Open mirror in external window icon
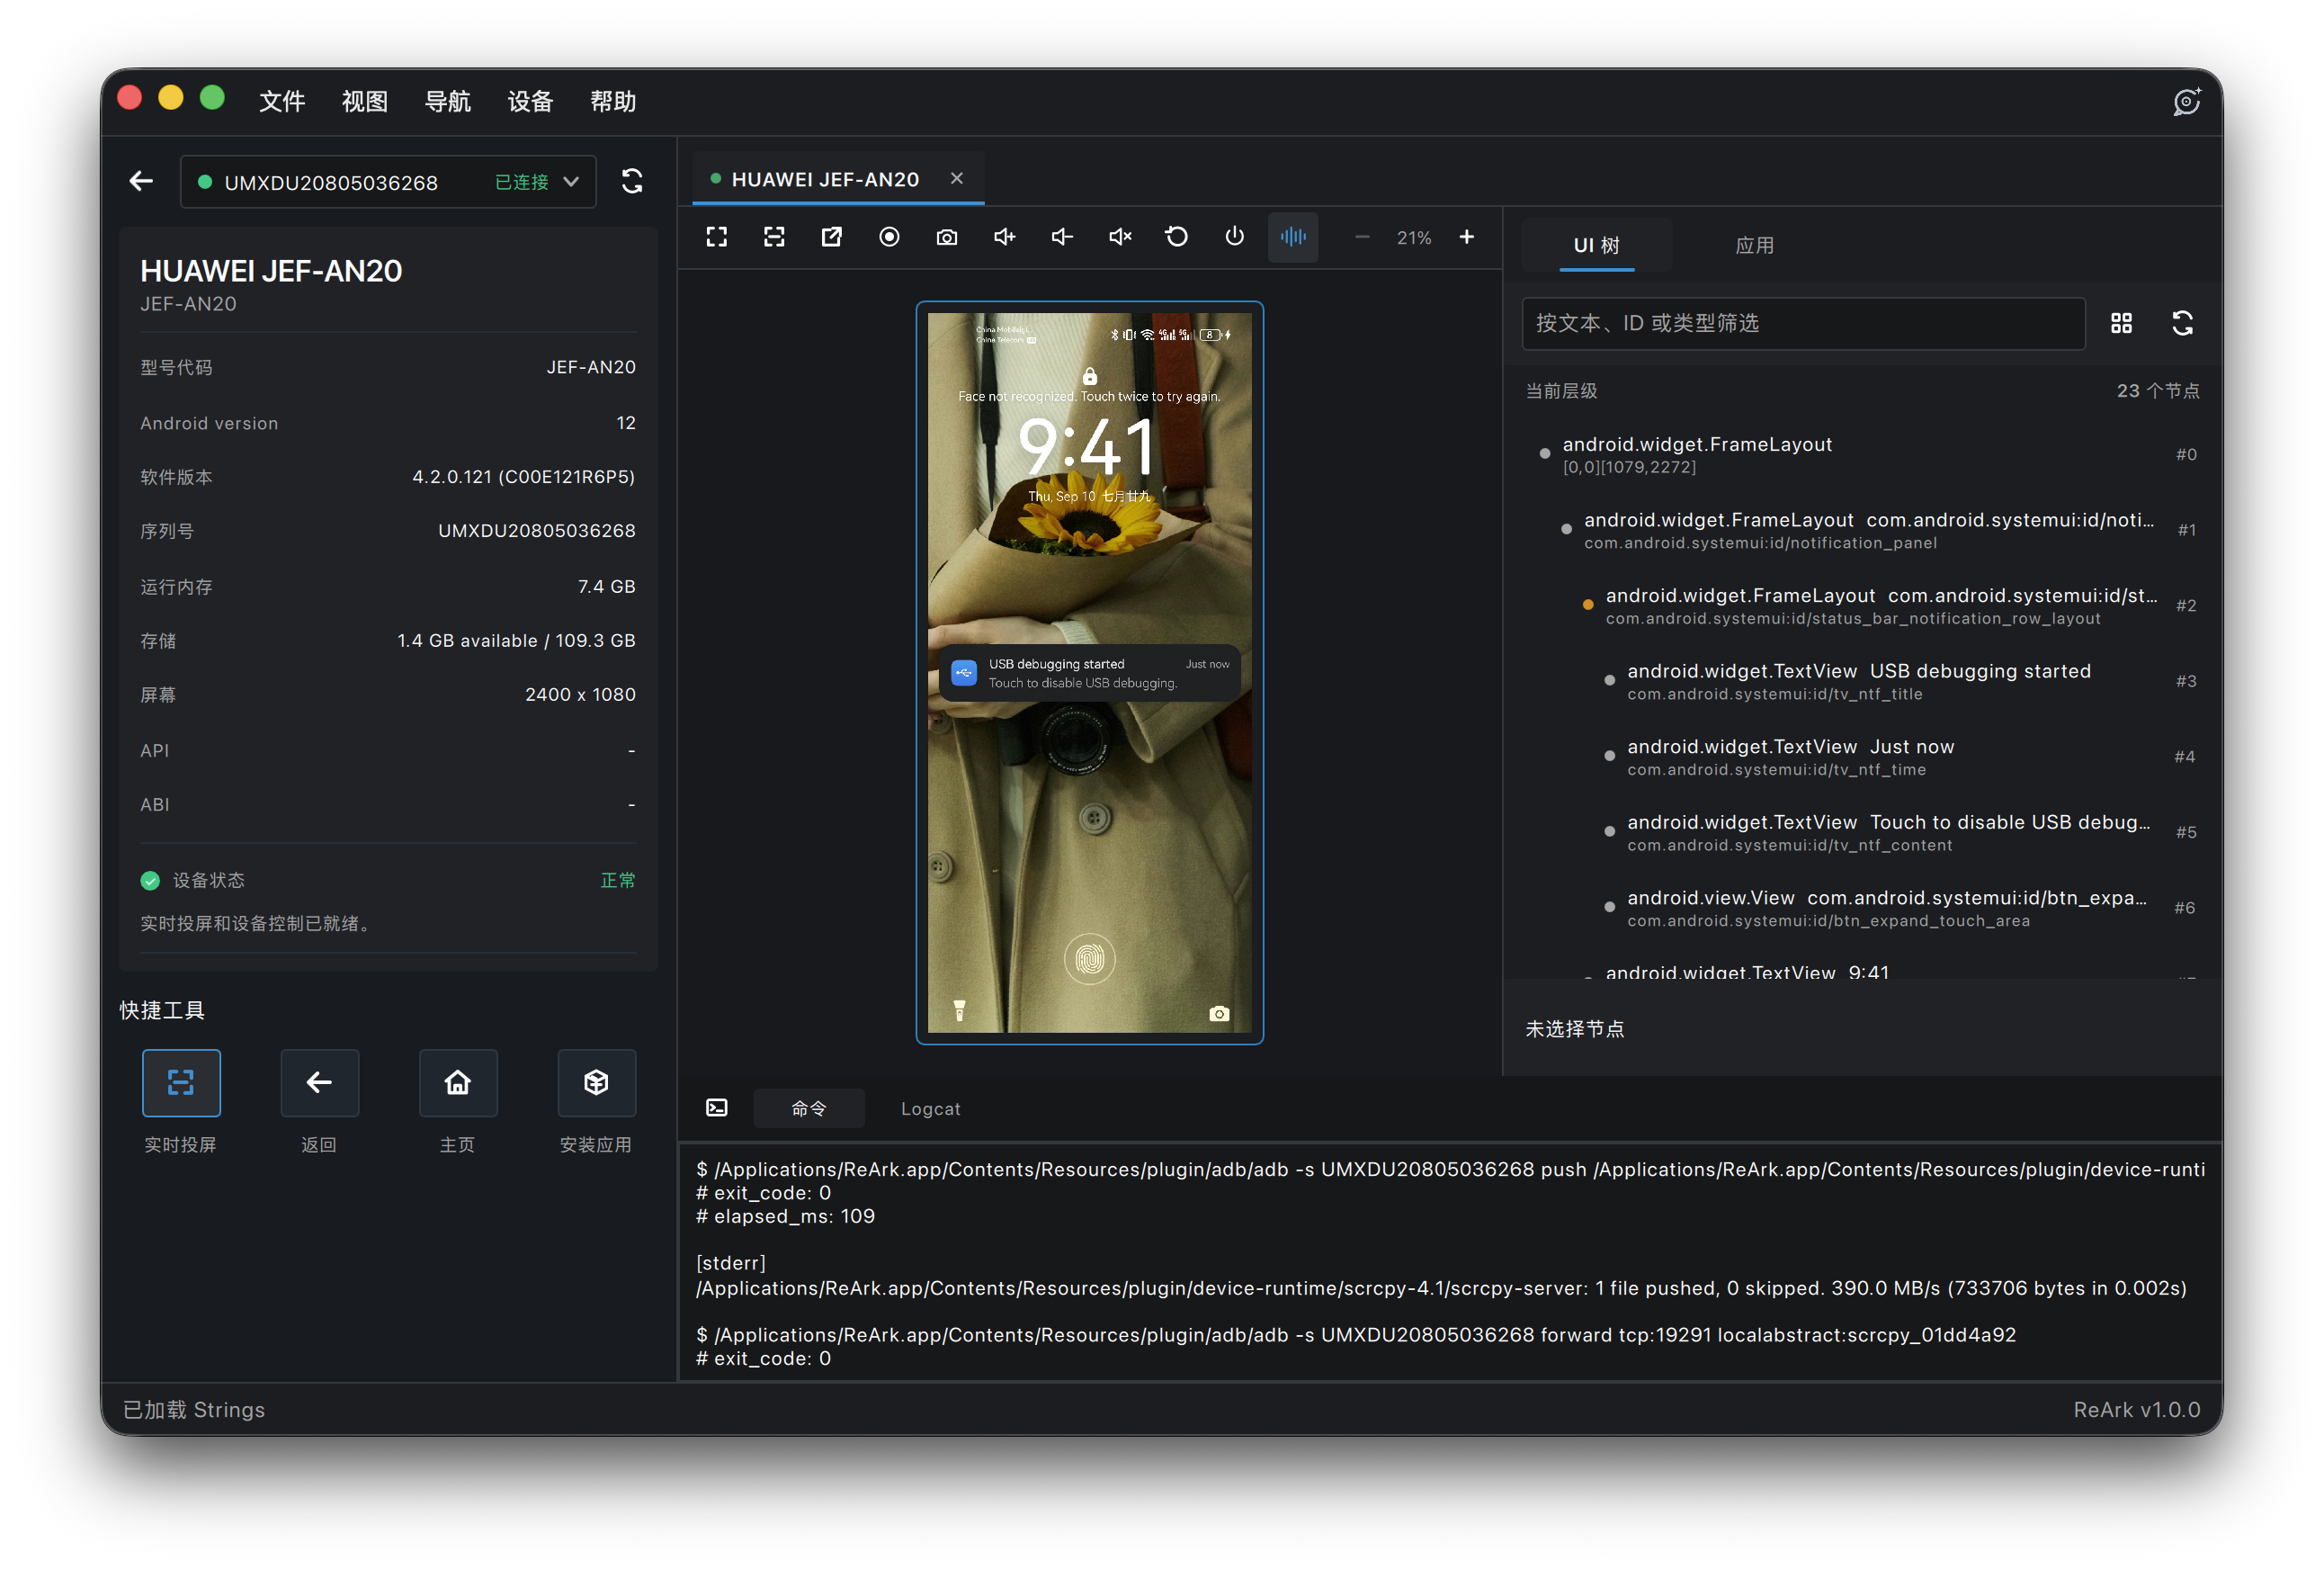Screen dimensions: 2324x1569 coord(831,237)
